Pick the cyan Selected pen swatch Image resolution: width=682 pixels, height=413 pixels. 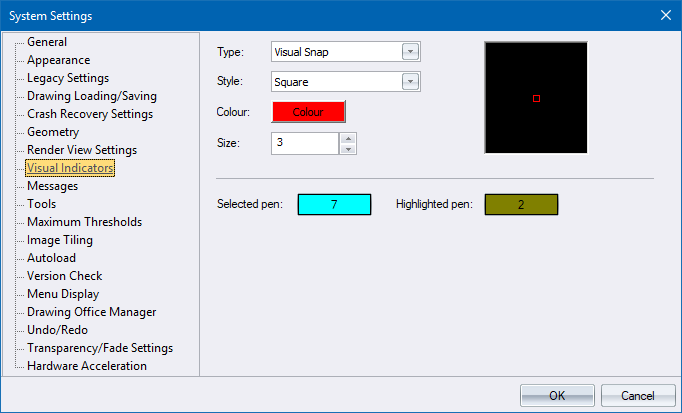(334, 204)
